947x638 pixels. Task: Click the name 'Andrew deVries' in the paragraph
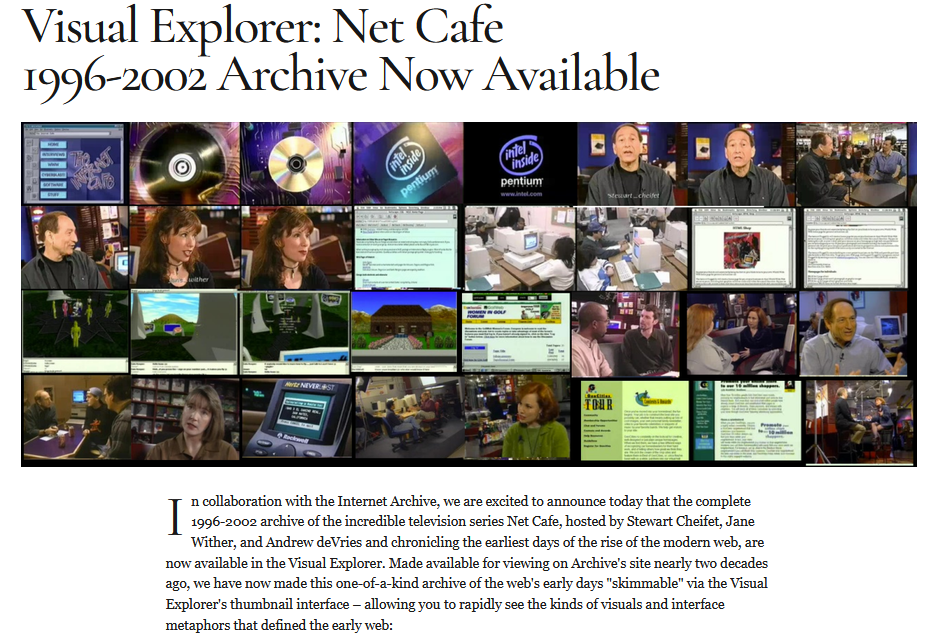click(313, 542)
